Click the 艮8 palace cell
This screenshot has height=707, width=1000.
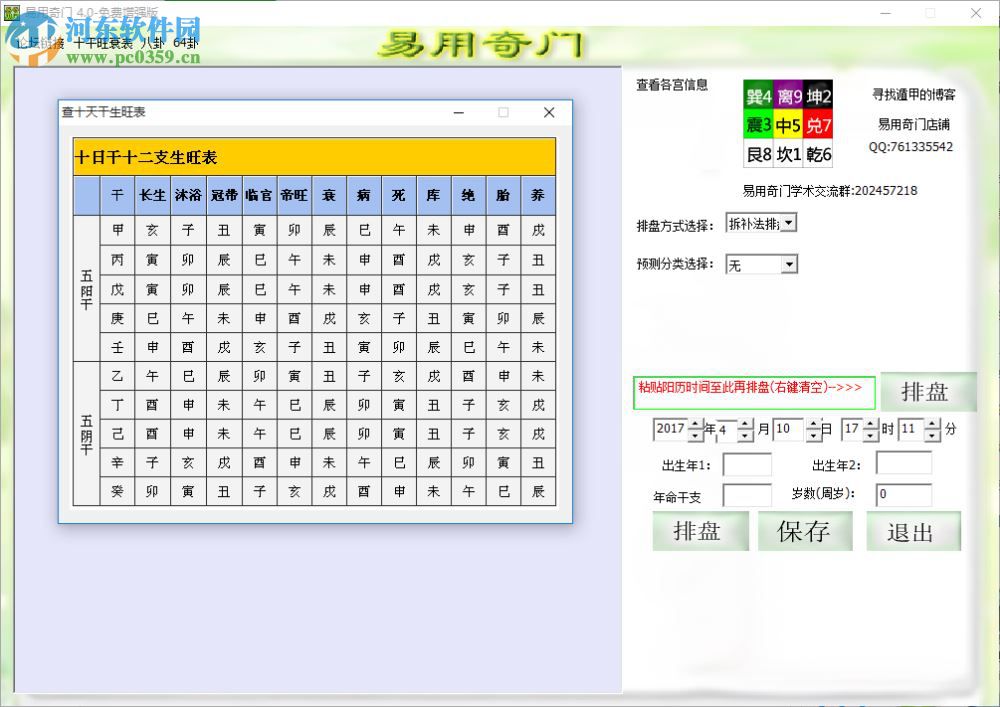(x=756, y=153)
